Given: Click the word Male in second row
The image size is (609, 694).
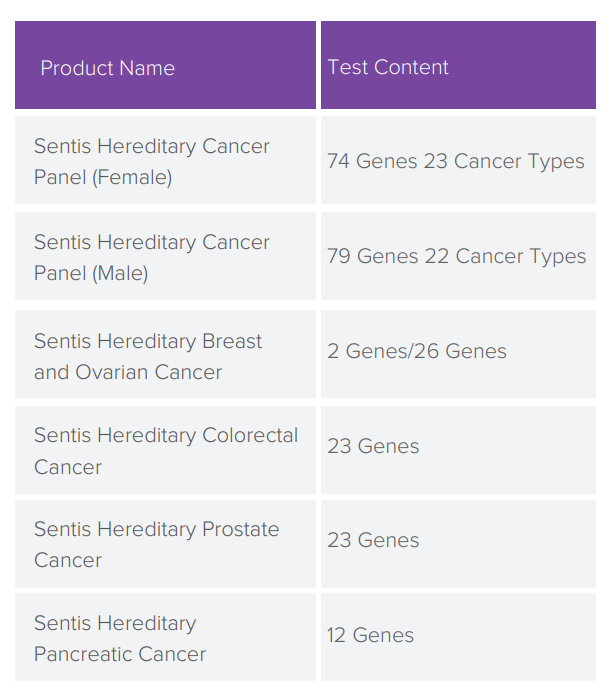Looking at the screenshot, I should point(120,273).
